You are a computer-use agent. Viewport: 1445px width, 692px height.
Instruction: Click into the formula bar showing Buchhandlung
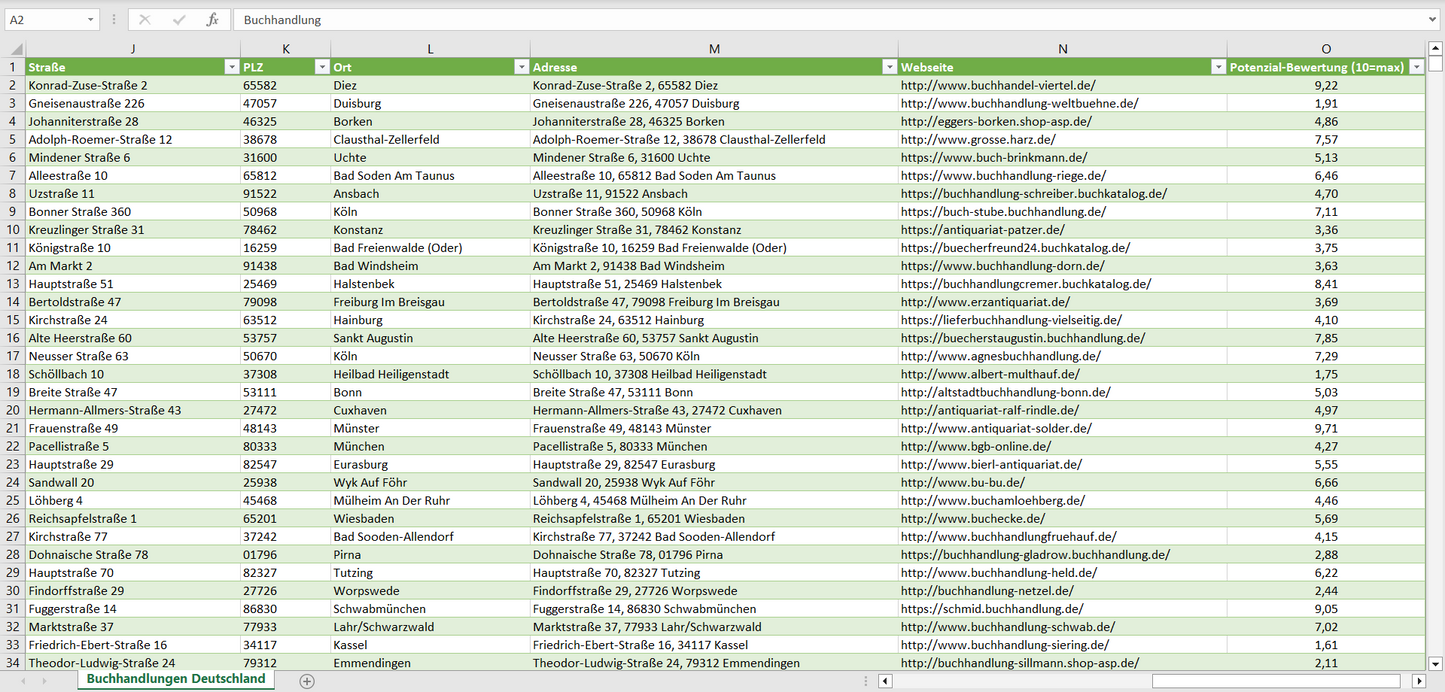[800, 20]
